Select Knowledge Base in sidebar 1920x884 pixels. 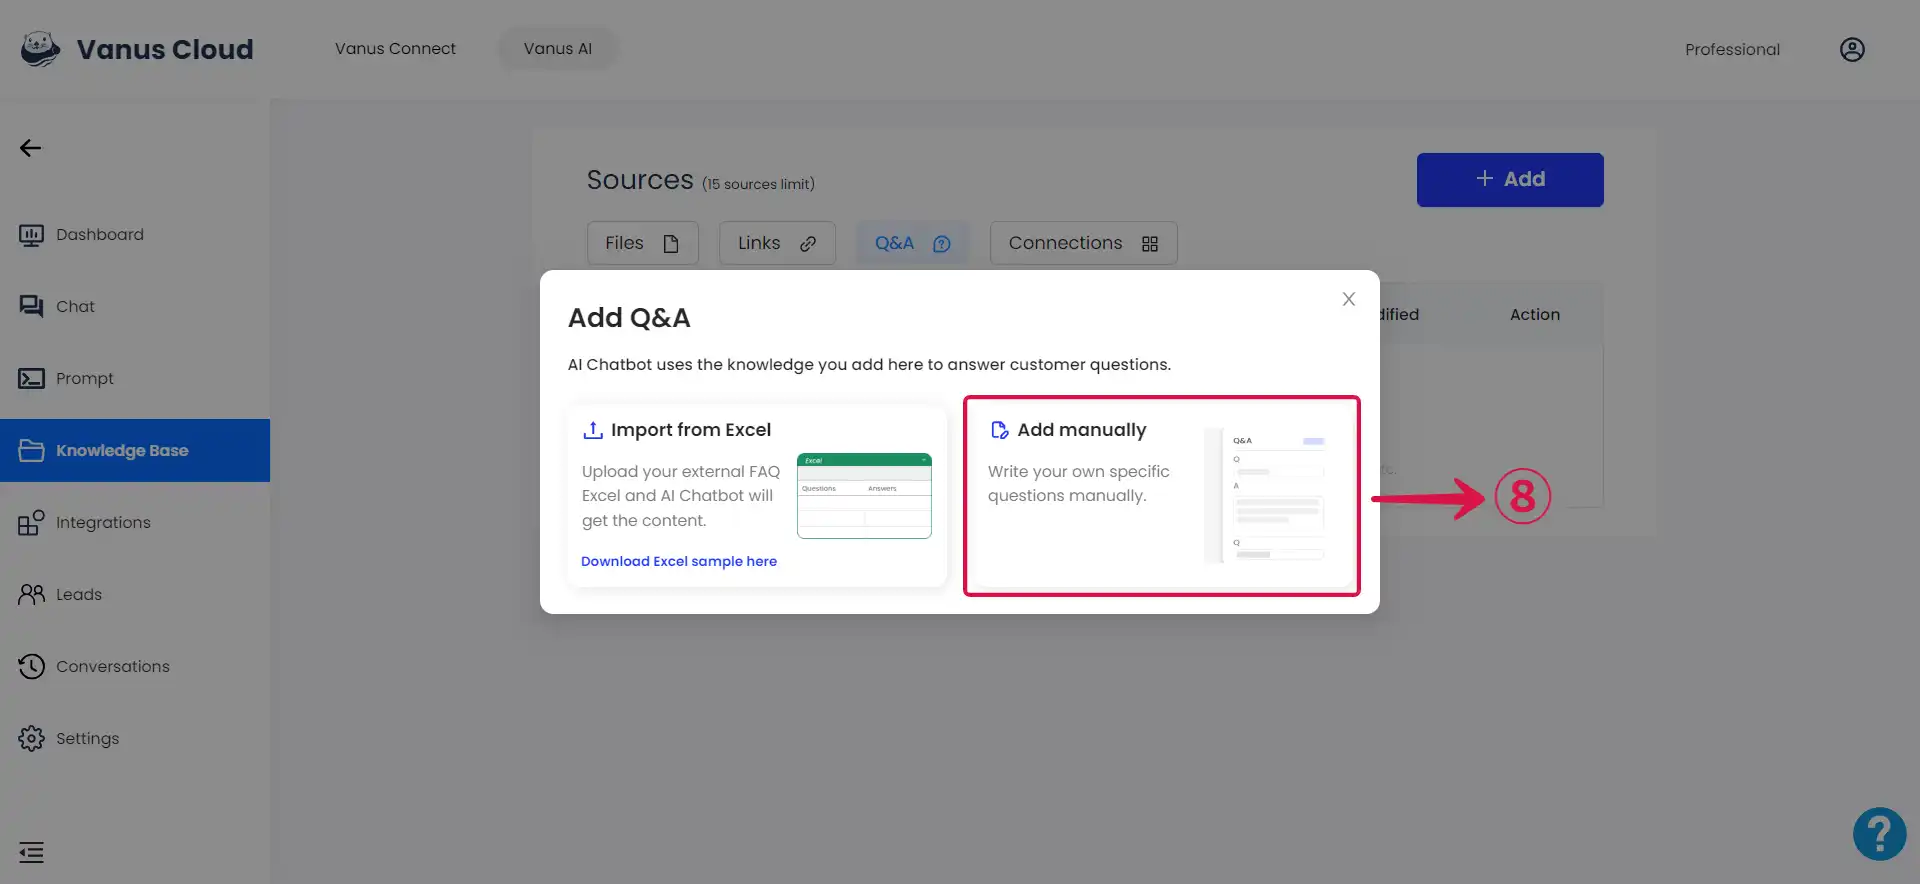tap(135, 451)
